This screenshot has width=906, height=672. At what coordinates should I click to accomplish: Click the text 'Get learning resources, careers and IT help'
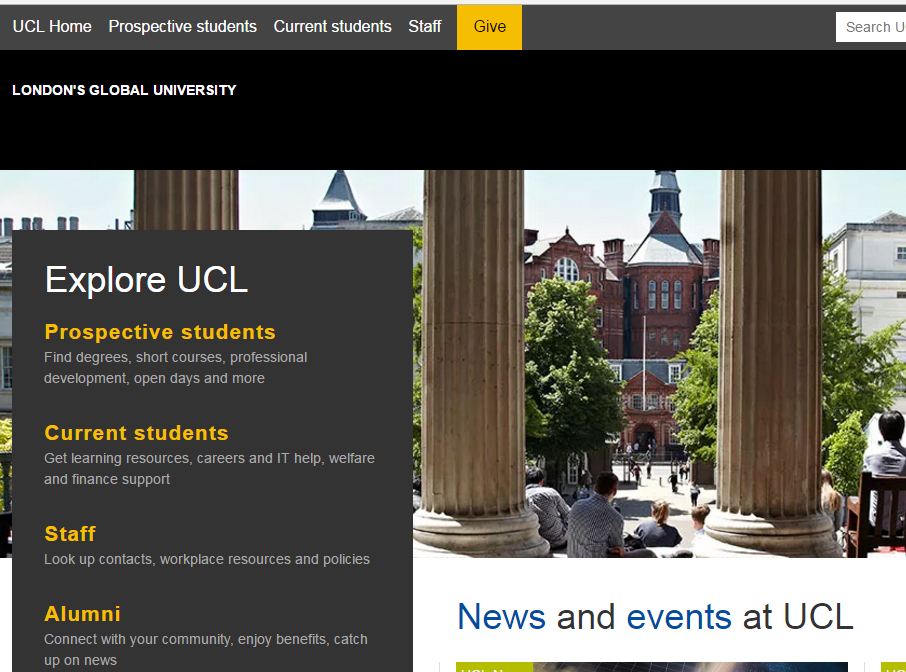(184, 458)
